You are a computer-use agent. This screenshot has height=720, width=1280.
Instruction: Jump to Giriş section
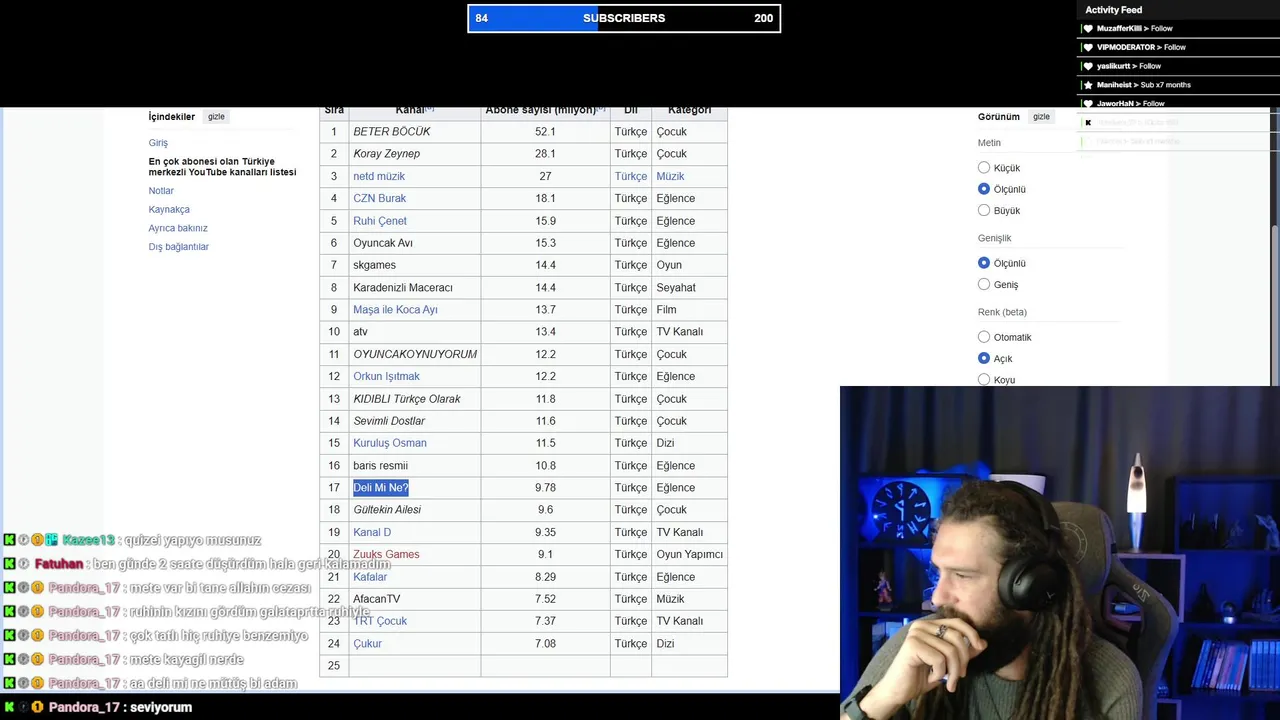(158, 143)
